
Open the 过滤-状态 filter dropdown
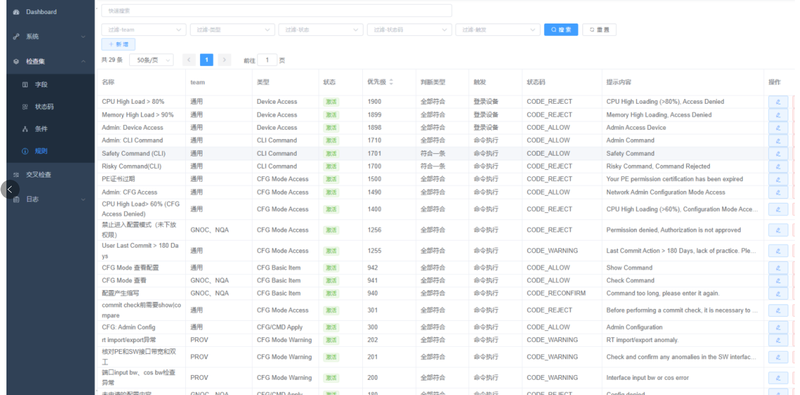coord(320,30)
